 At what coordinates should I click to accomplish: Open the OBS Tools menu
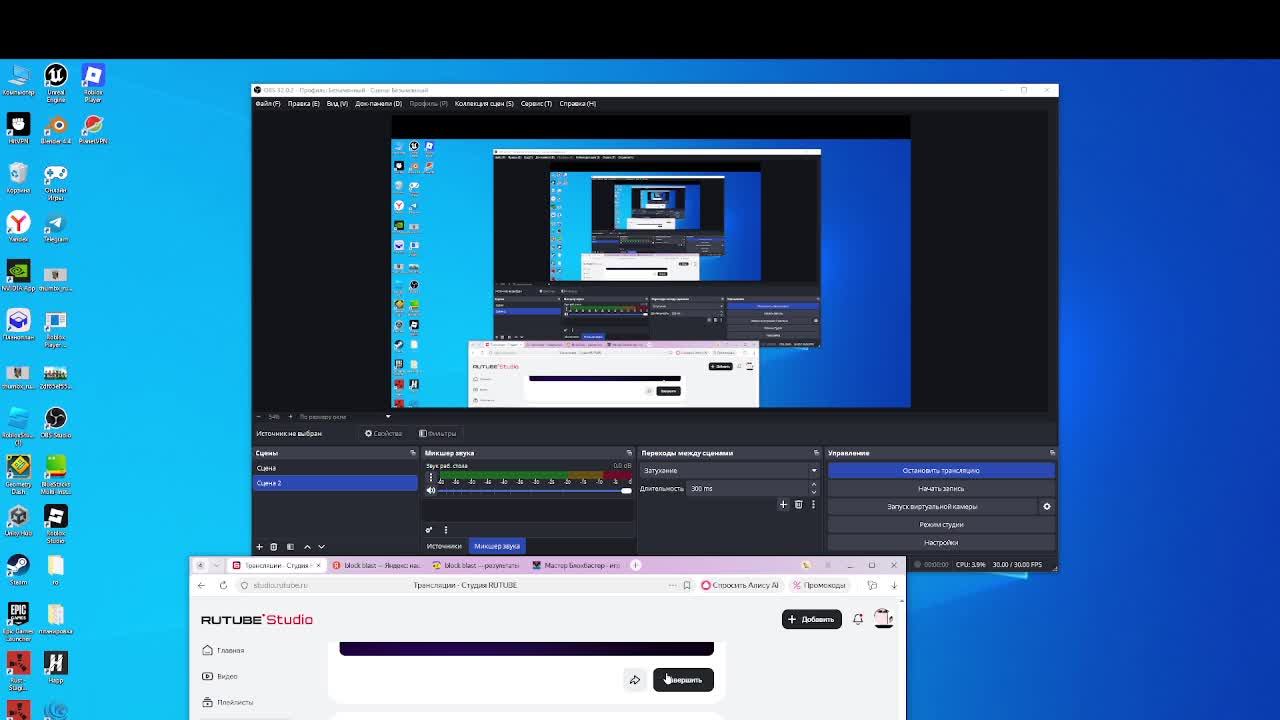[x=536, y=103]
